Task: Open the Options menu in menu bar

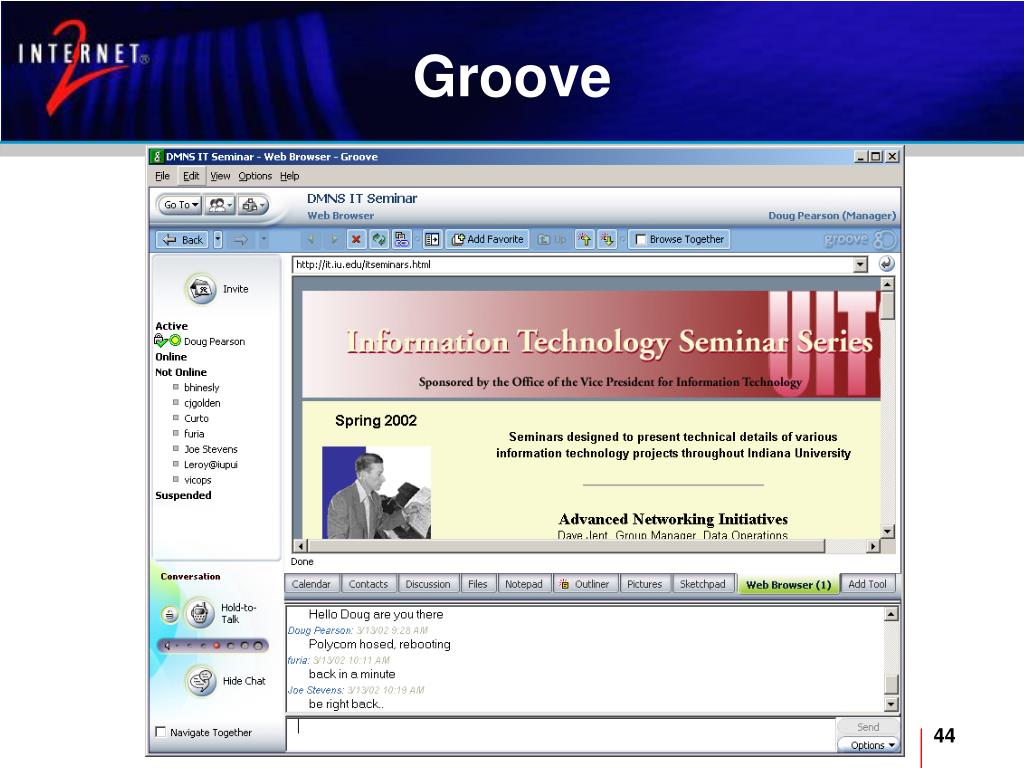Action: pyautogui.click(x=255, y=176)
